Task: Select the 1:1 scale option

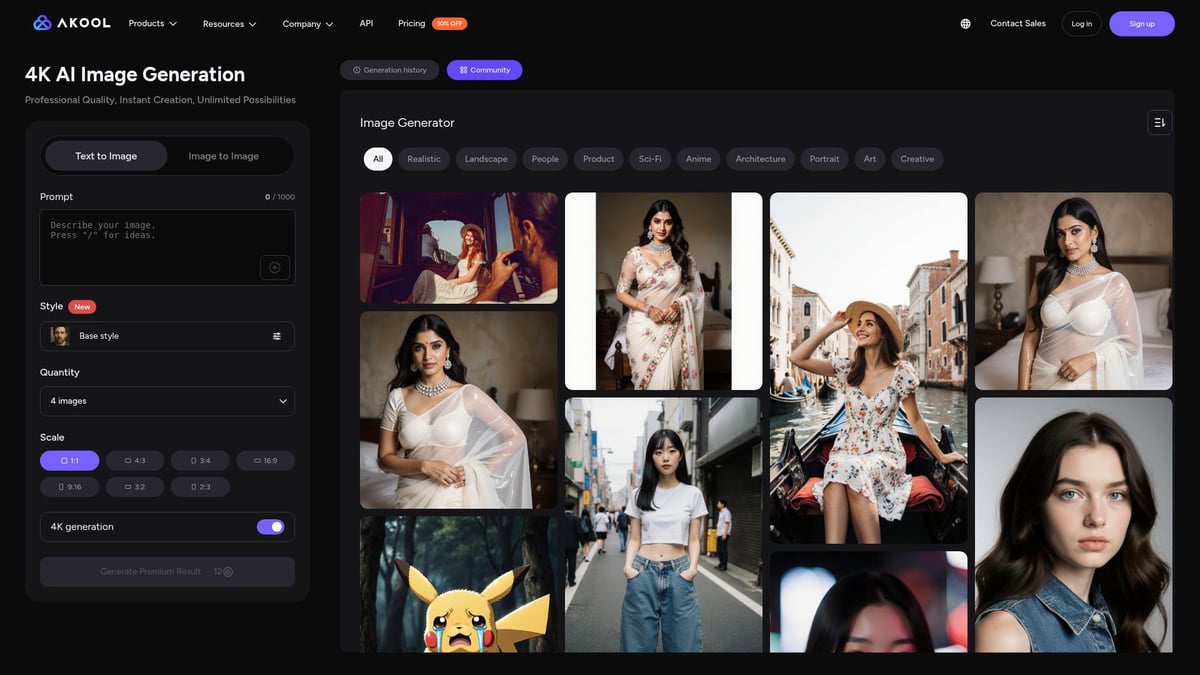Action: pos(70,461)
